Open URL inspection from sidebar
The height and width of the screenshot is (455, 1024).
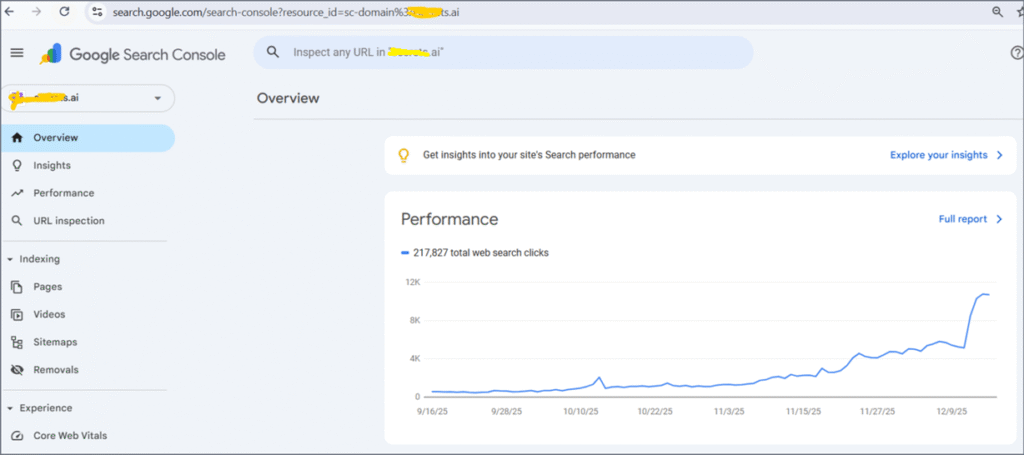pos(68,220)
